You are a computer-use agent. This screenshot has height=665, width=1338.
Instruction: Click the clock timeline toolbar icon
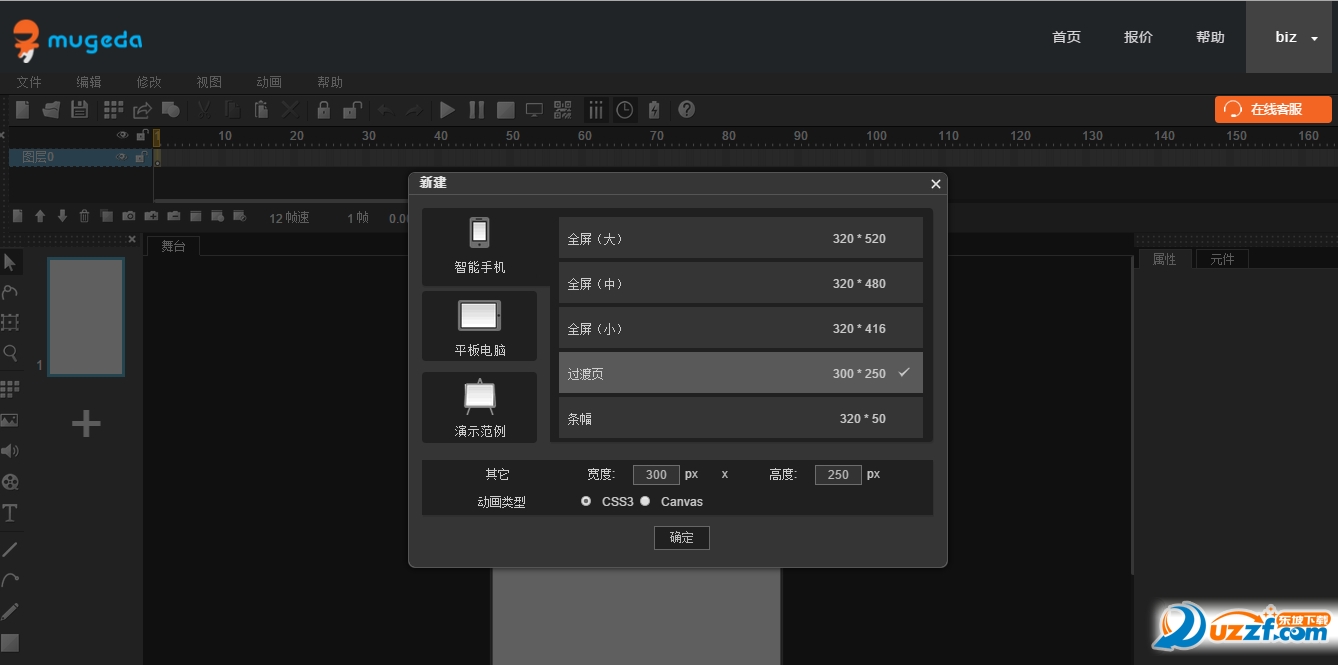pyautogui.click(x=625, y=110)
